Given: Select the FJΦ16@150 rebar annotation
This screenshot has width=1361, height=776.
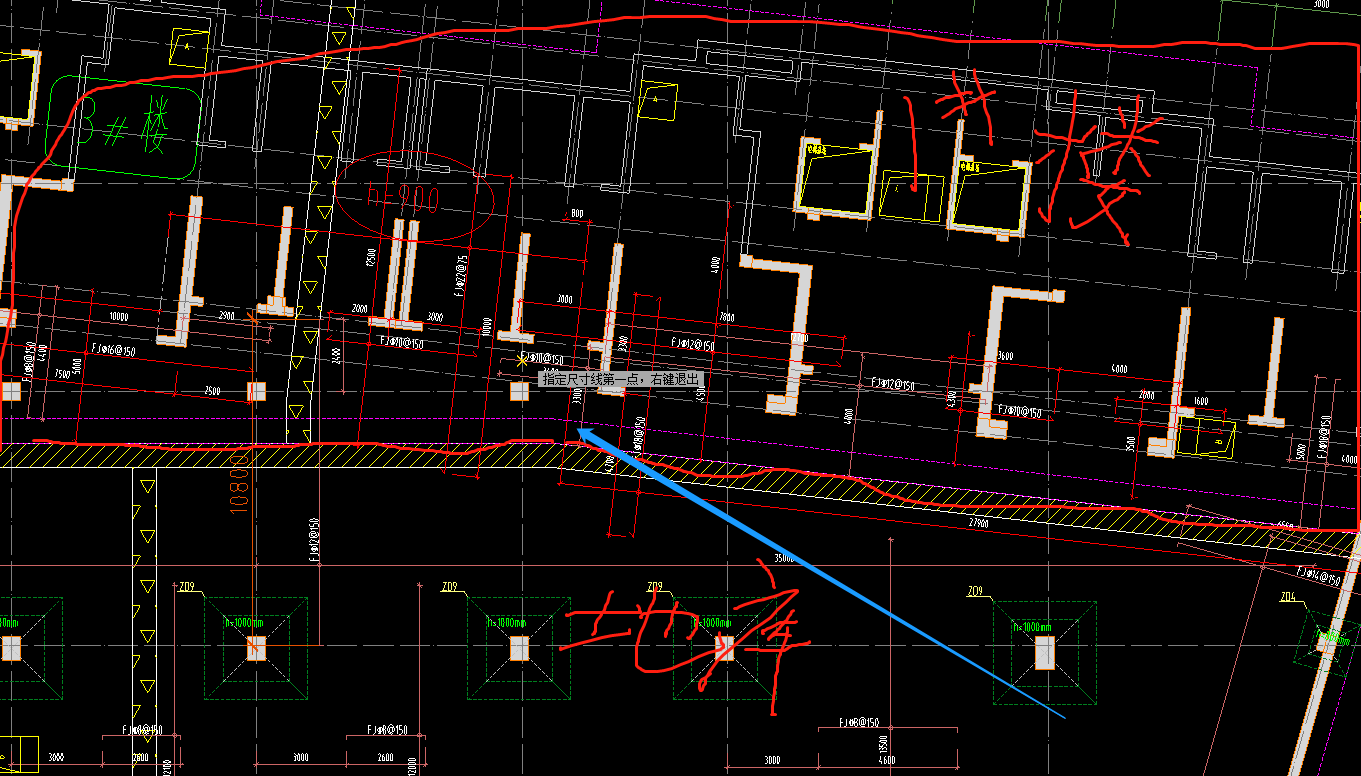Looking at the screenshot, I should [x=113, y=349].
